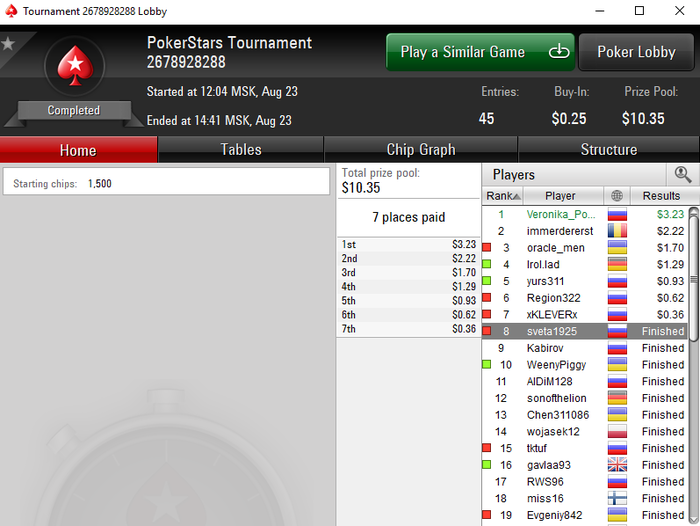Viewport: 700px width, 526px height.
Task: Switch to the Structure tab
Action: tap(608, 150)
